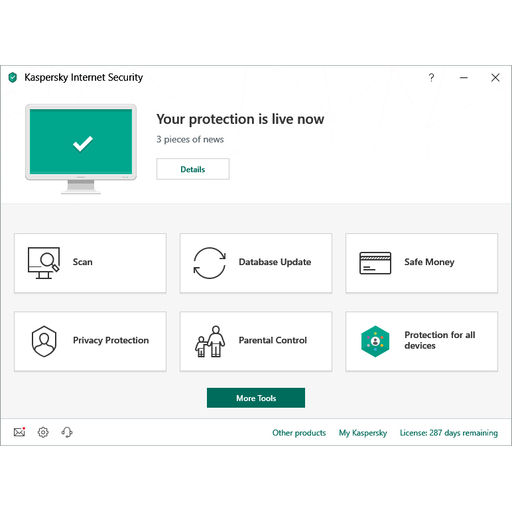Open support via the headset icon

pyautogui.click(x=67, y=432)
